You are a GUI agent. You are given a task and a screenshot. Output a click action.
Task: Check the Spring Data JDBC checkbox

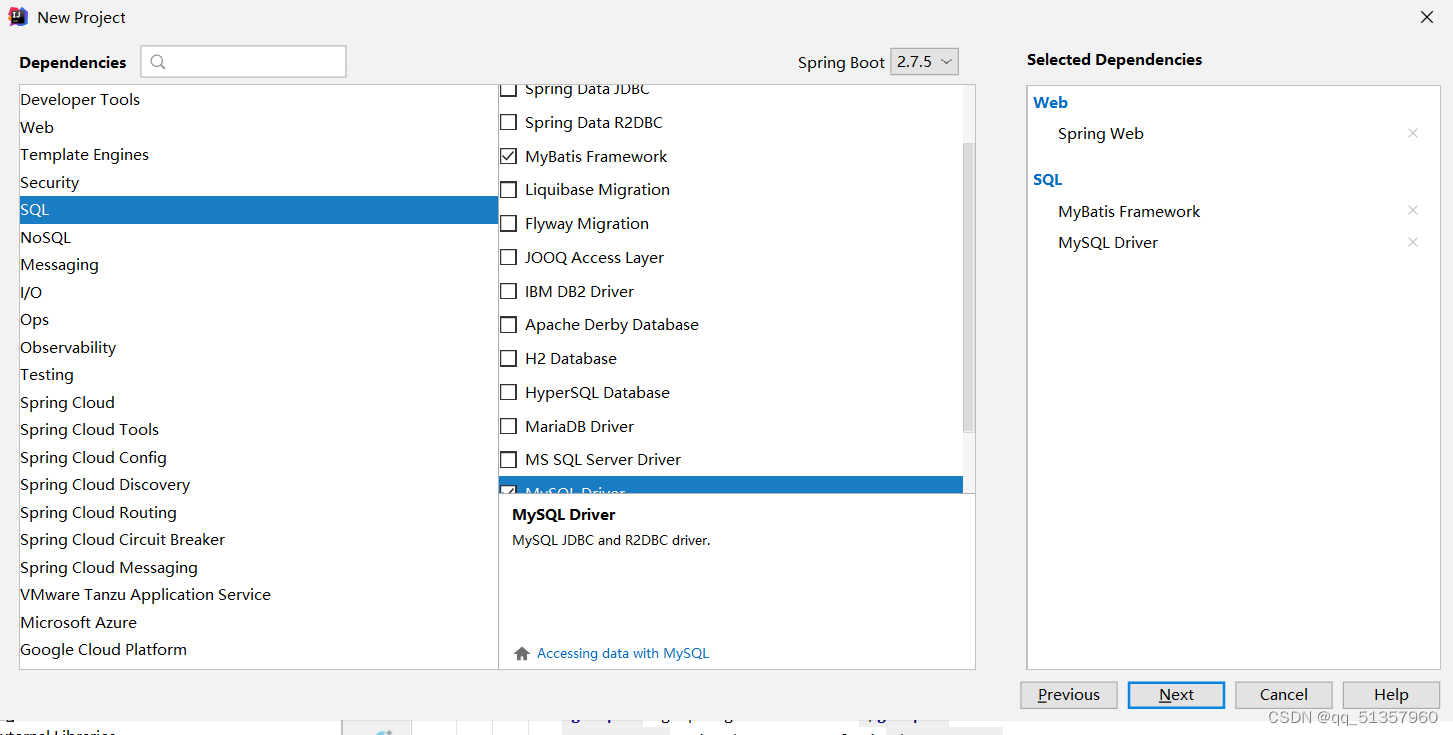(508, 89)
